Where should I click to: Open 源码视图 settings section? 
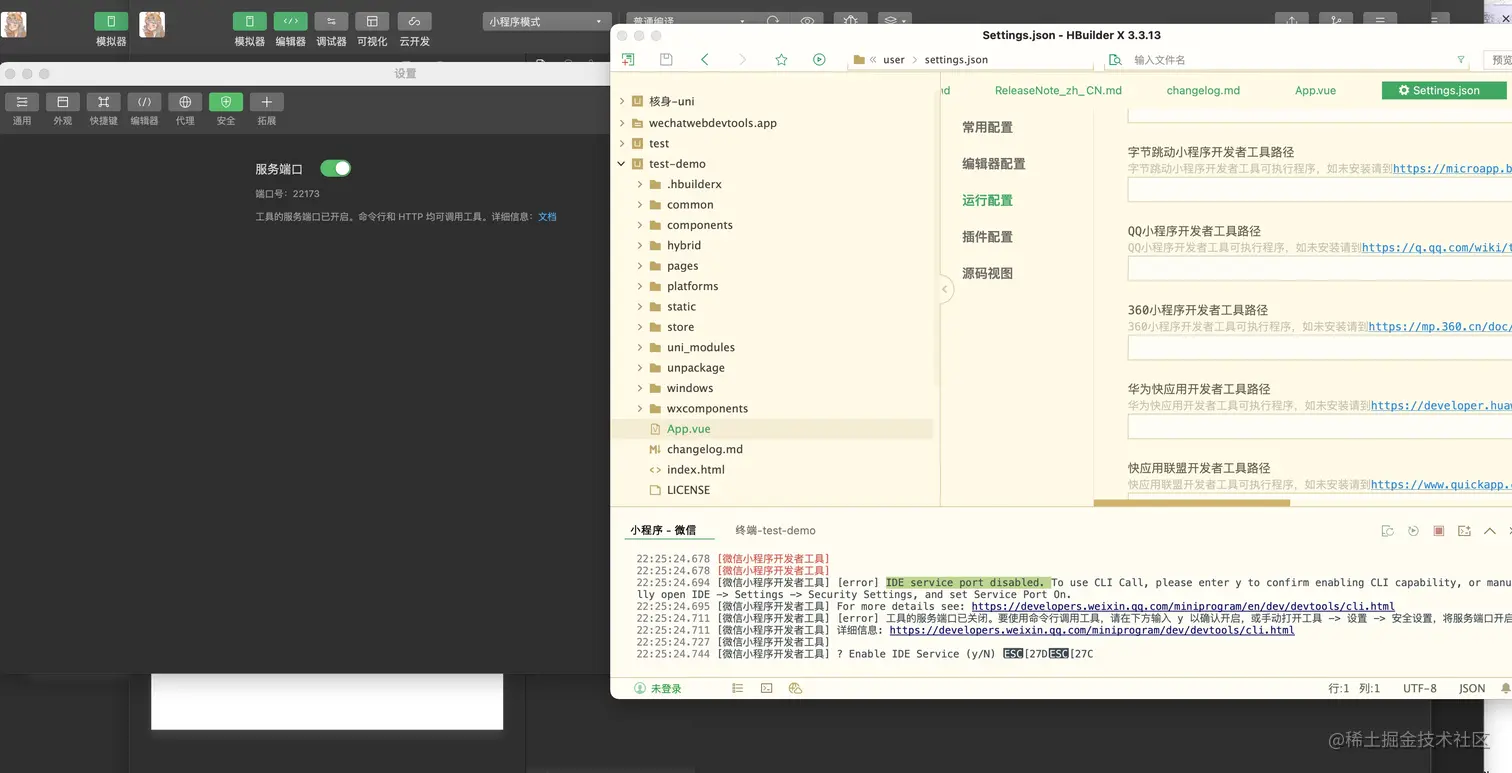987,273
